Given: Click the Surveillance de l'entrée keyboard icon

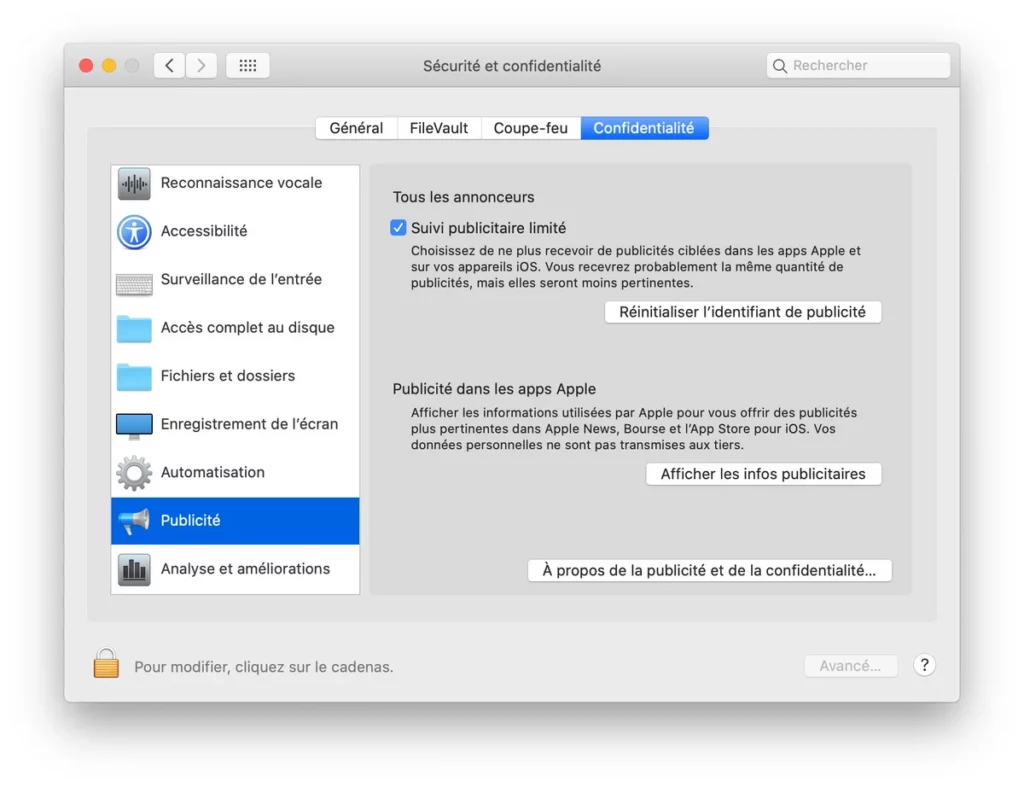Looking at the screenshot, I should 134,281.
